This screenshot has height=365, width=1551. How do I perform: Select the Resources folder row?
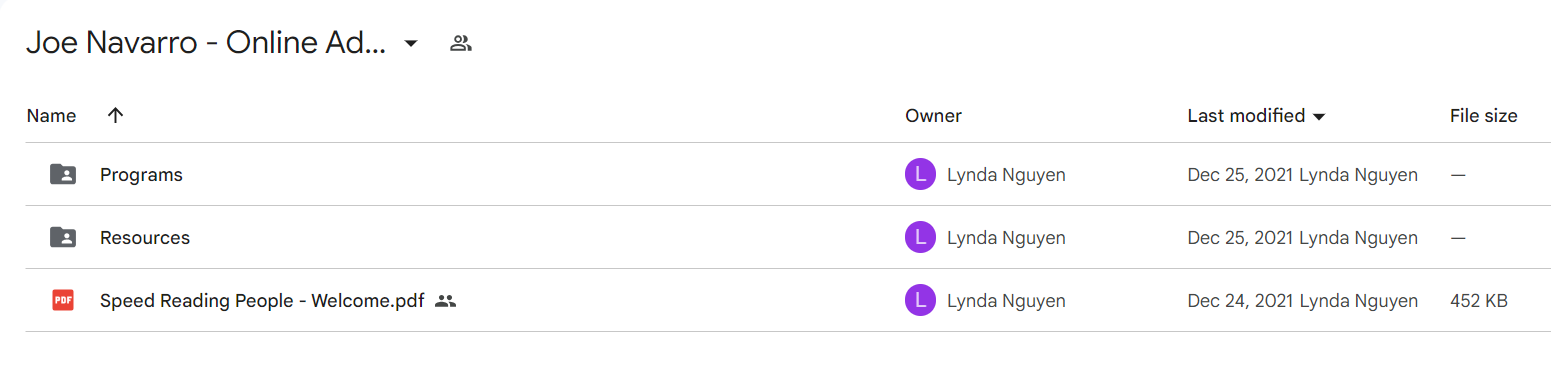point(775,238)
